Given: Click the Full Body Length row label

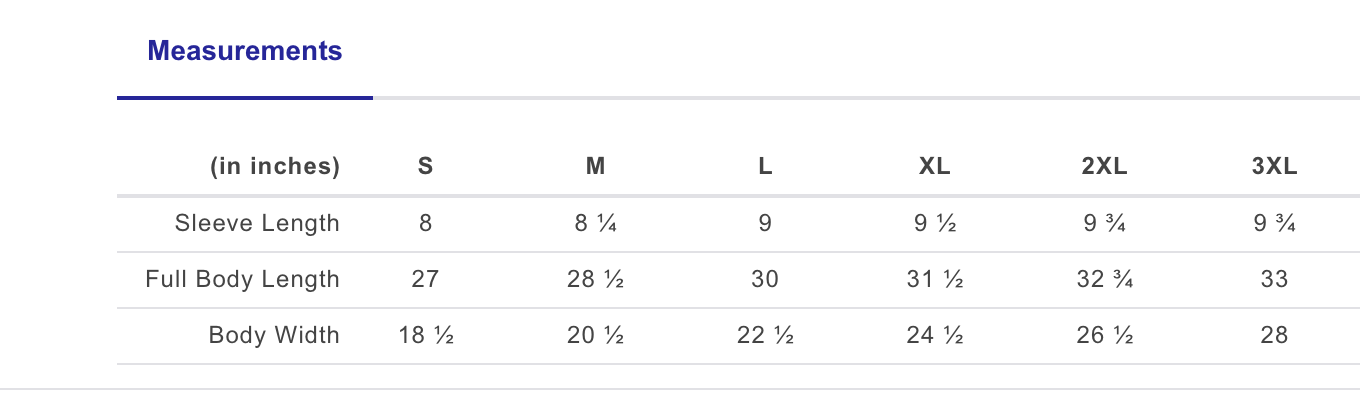Looking at the screenshot, I should point(243,279).
